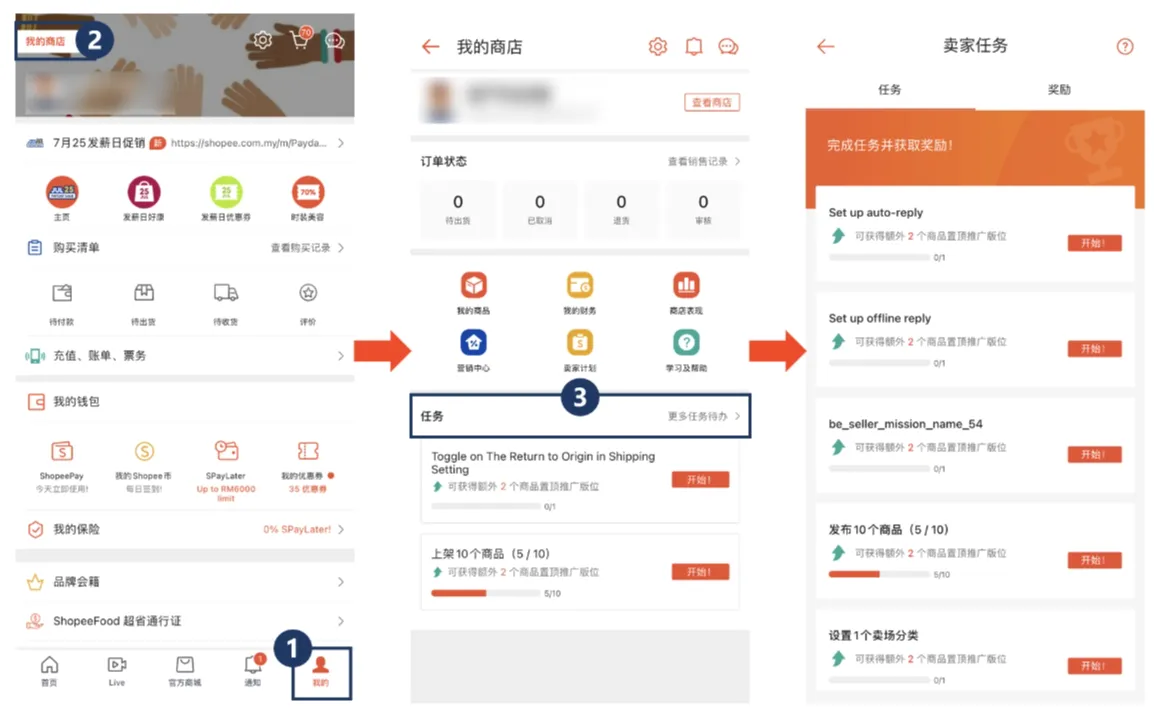Open settings gear on 我的商店 page
The image size is (1156, 712).
657,45
